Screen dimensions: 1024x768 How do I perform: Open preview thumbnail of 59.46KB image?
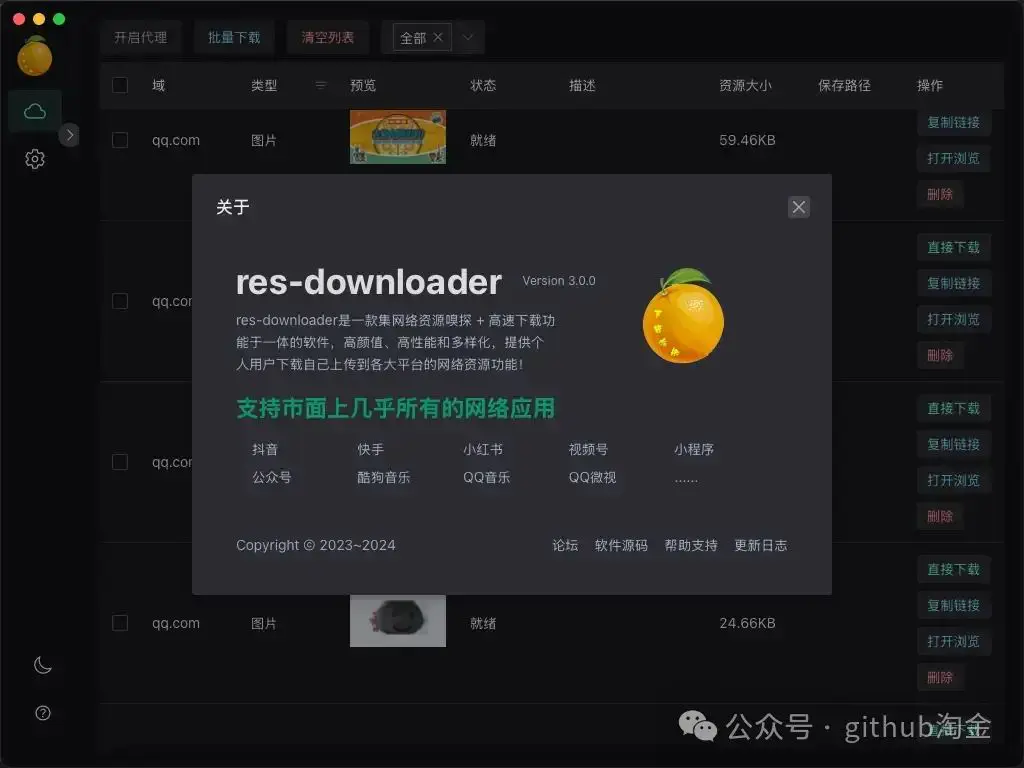[398, 136]
